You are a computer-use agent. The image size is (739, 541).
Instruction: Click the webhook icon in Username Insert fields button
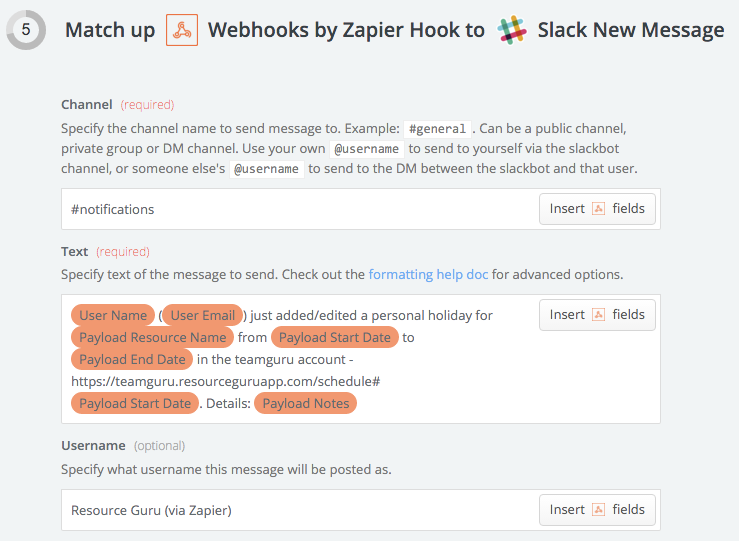(598, 510)
